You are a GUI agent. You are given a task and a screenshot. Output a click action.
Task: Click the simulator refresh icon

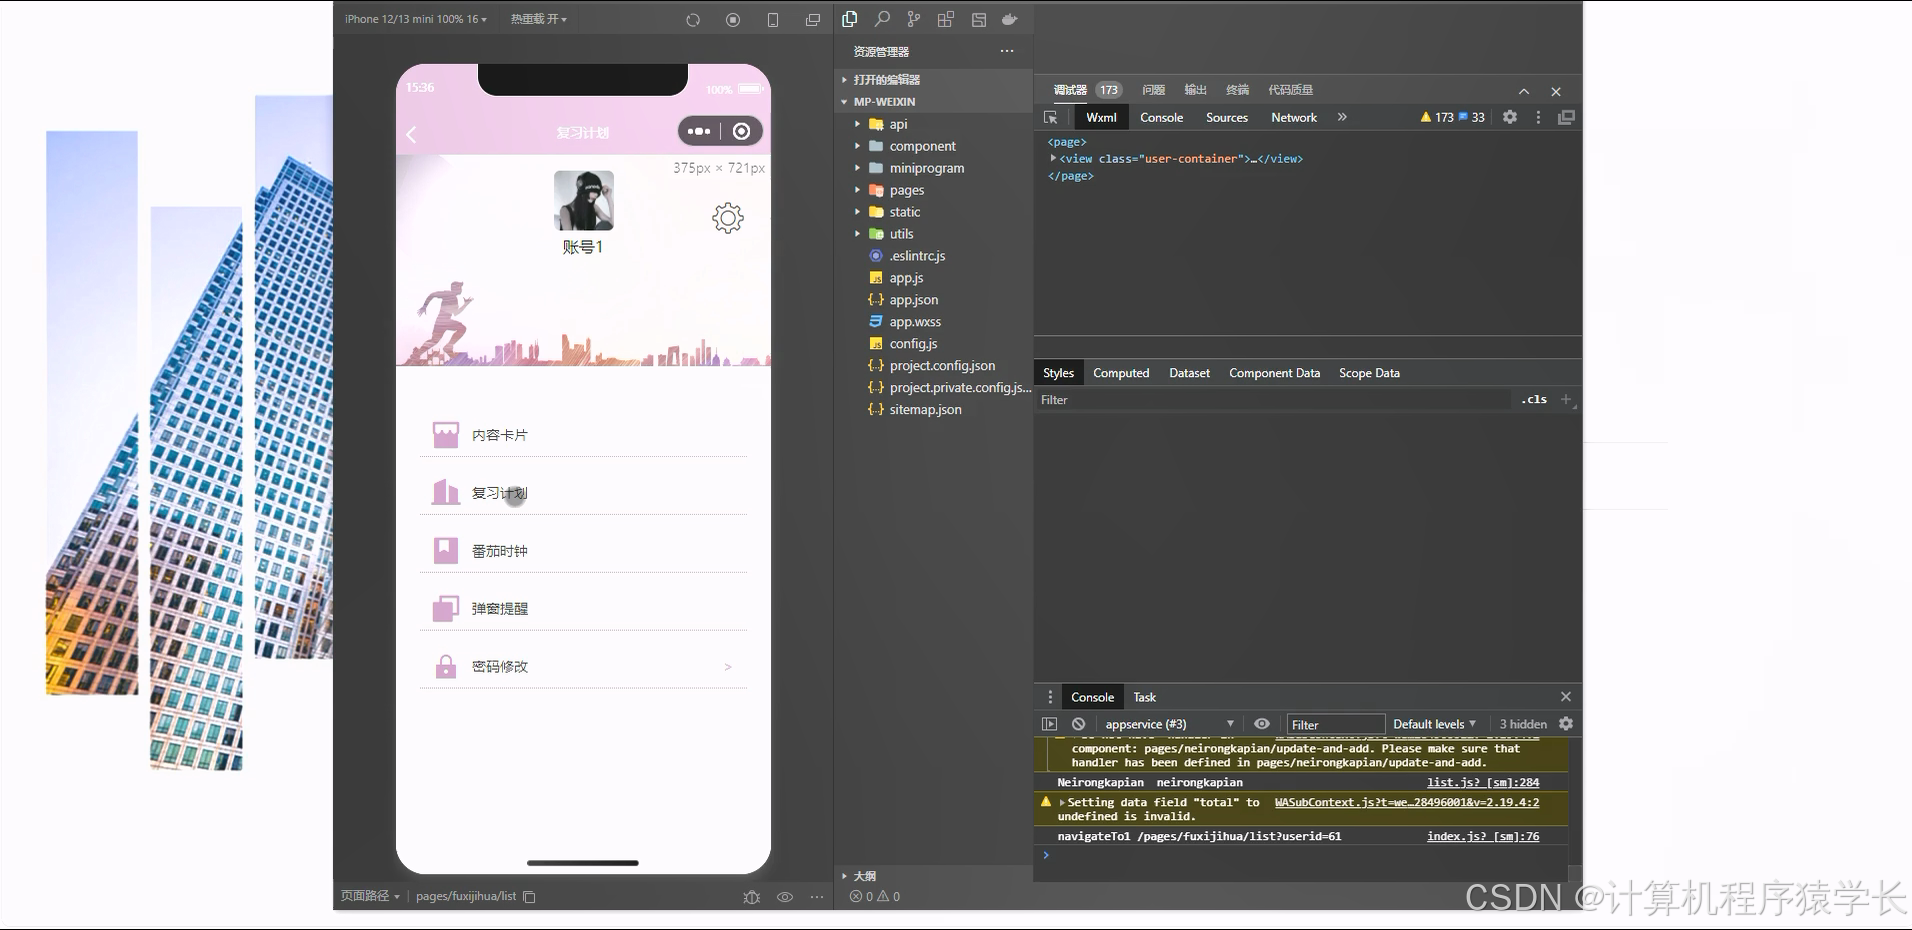(693, 20)
